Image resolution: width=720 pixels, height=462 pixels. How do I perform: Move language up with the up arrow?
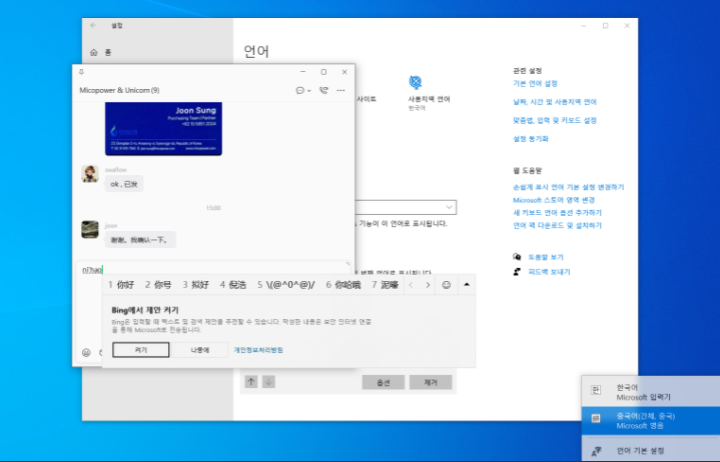pyautogui.click(x=251, y=382)
